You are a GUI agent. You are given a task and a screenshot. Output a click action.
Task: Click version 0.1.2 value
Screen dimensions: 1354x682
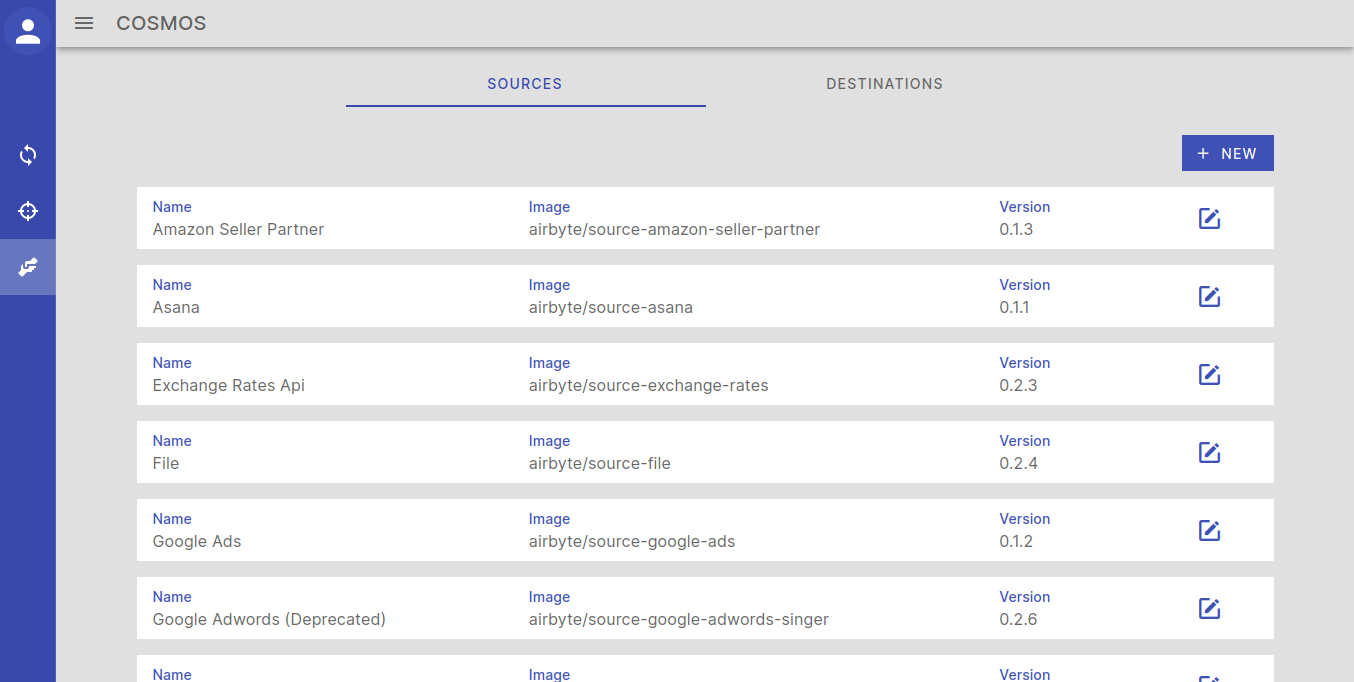point(1016,541)
